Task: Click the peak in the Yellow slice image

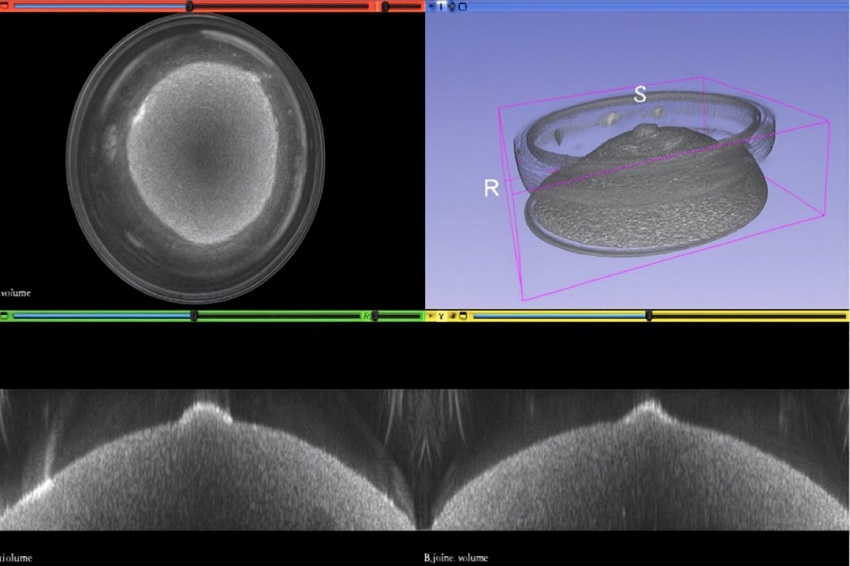Action: (x=648, y=406)
